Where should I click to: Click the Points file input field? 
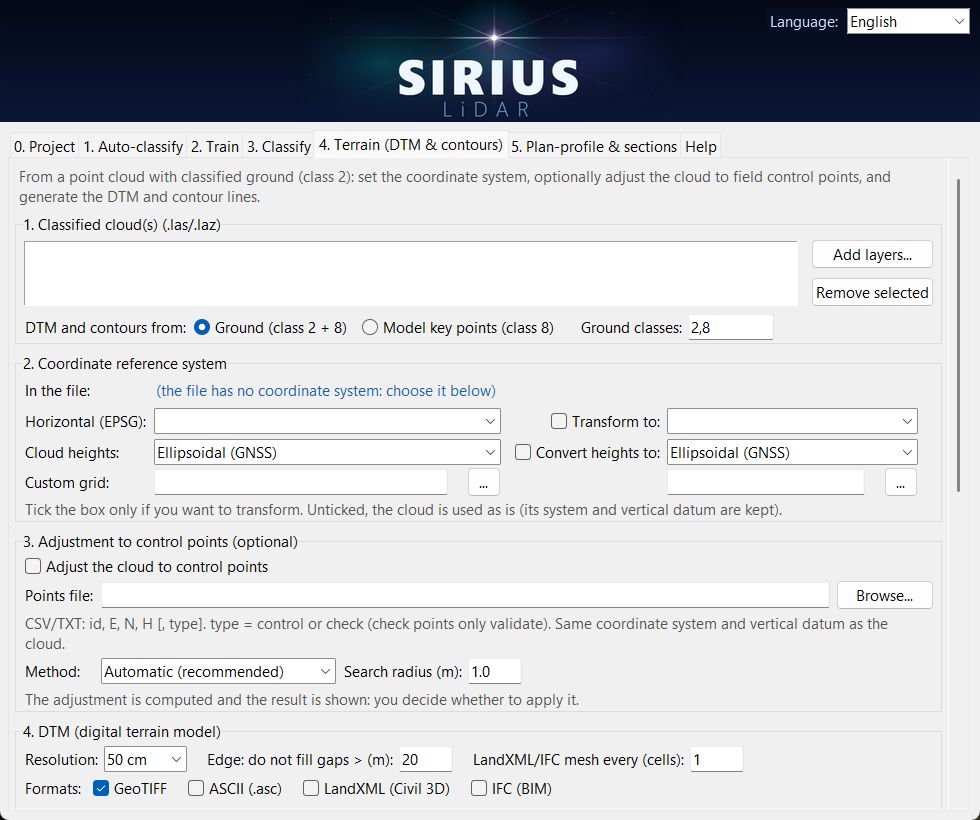tap(465, 596)
